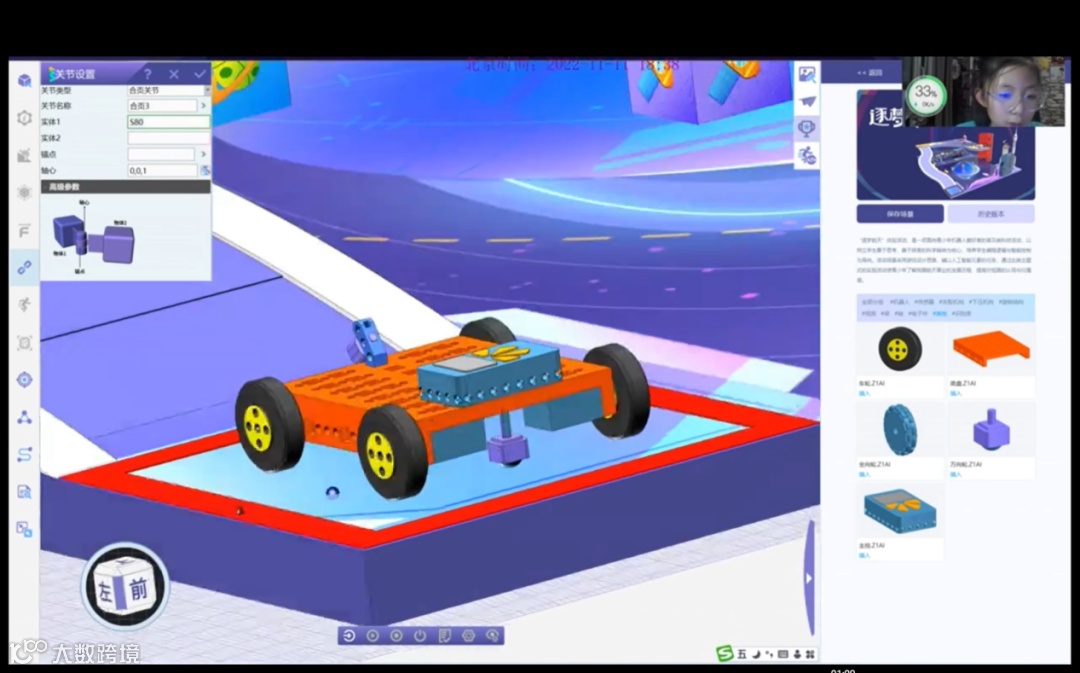The height and width of the screenshot is (673, 1080).
Task: Close the 关节设置 panel with X
Action: click(174, 74)
